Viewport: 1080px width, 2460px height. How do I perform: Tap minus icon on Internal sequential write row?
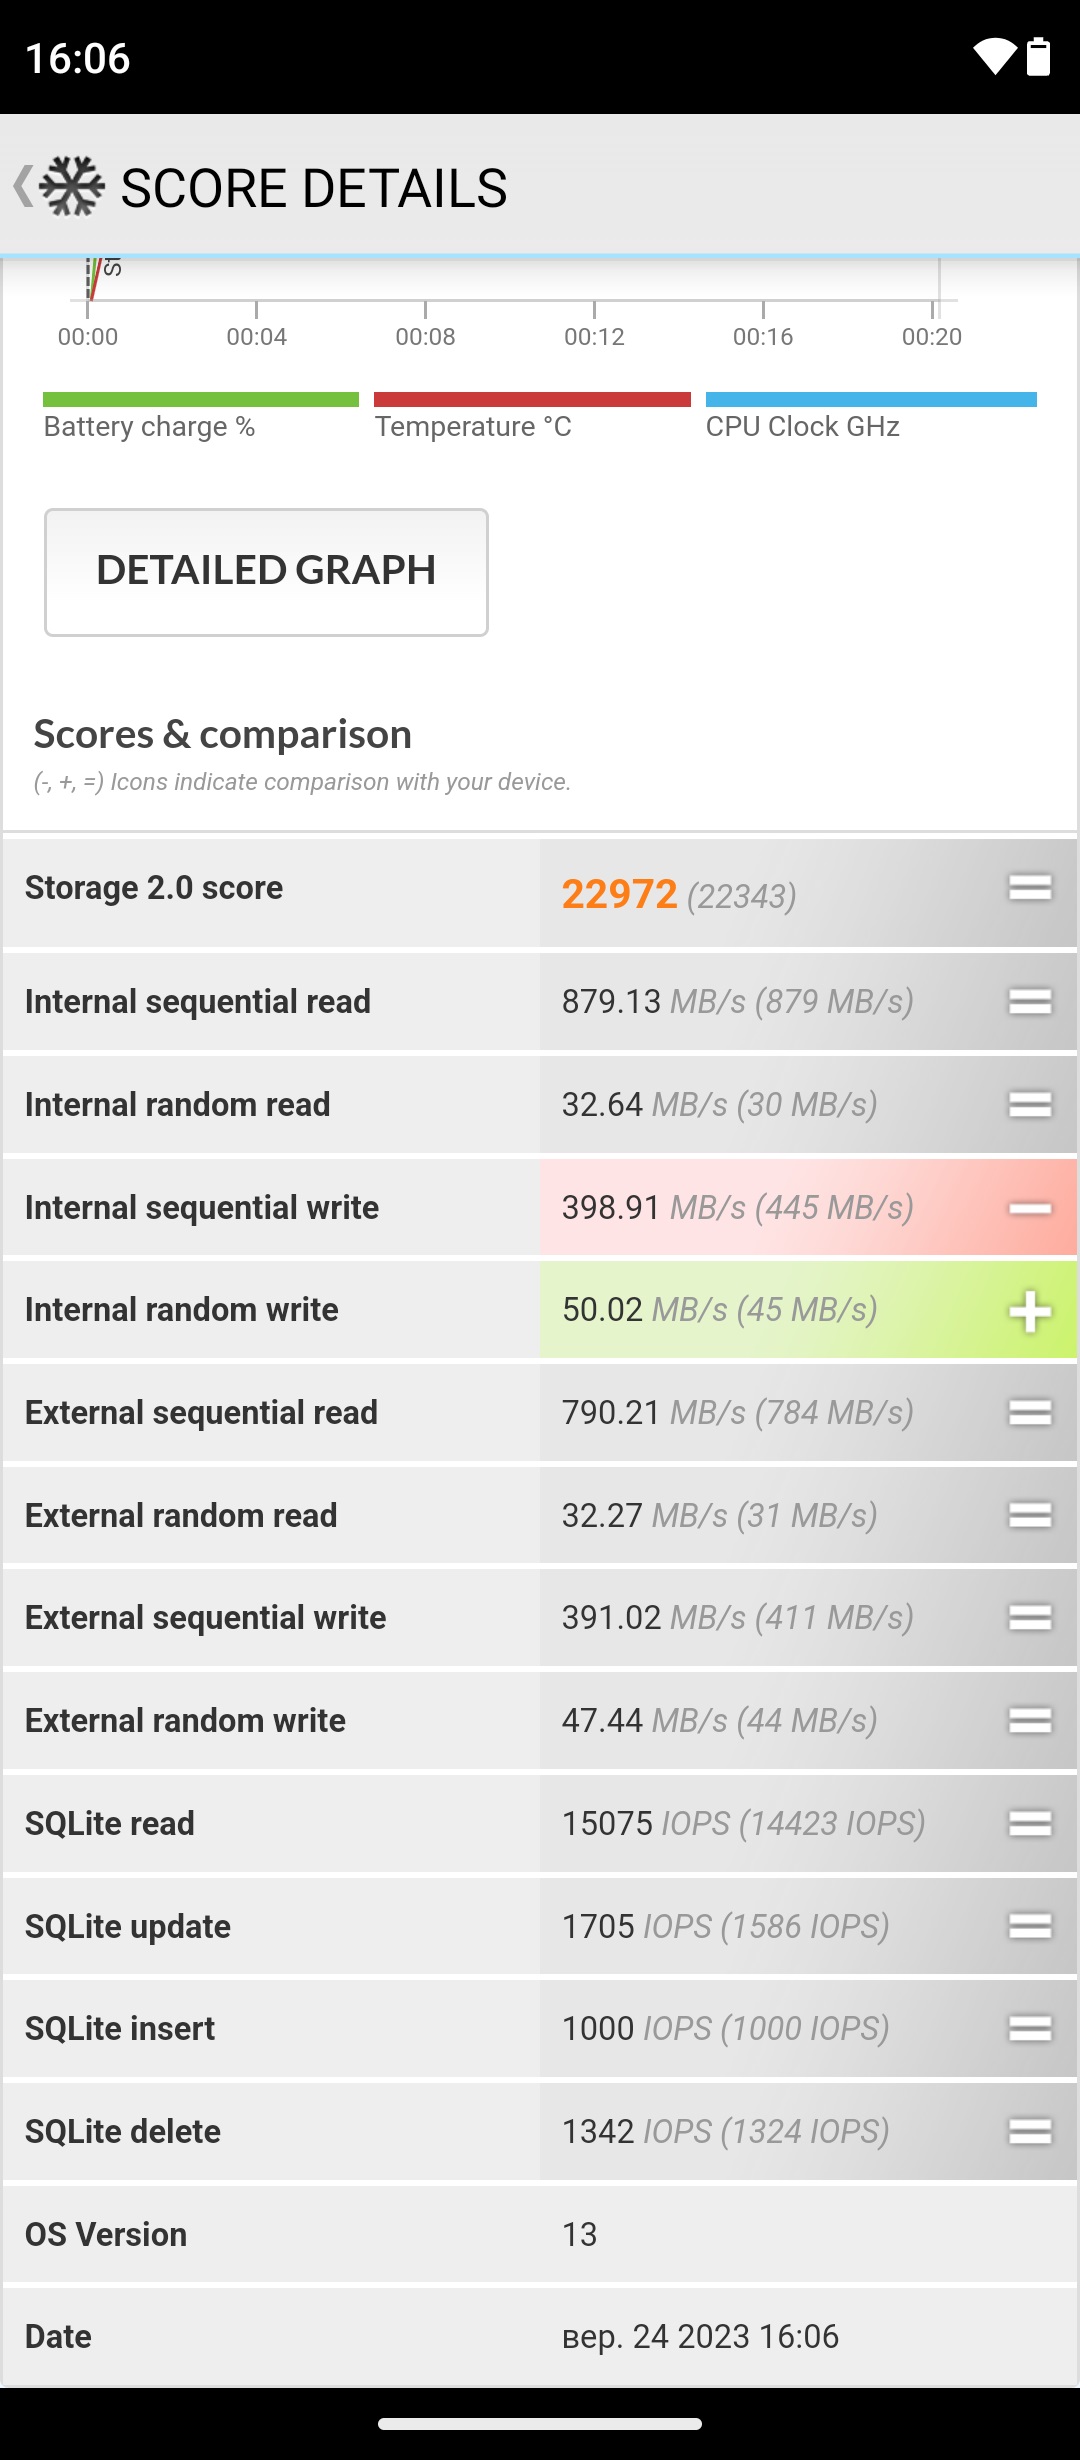click(1030, 1209)
